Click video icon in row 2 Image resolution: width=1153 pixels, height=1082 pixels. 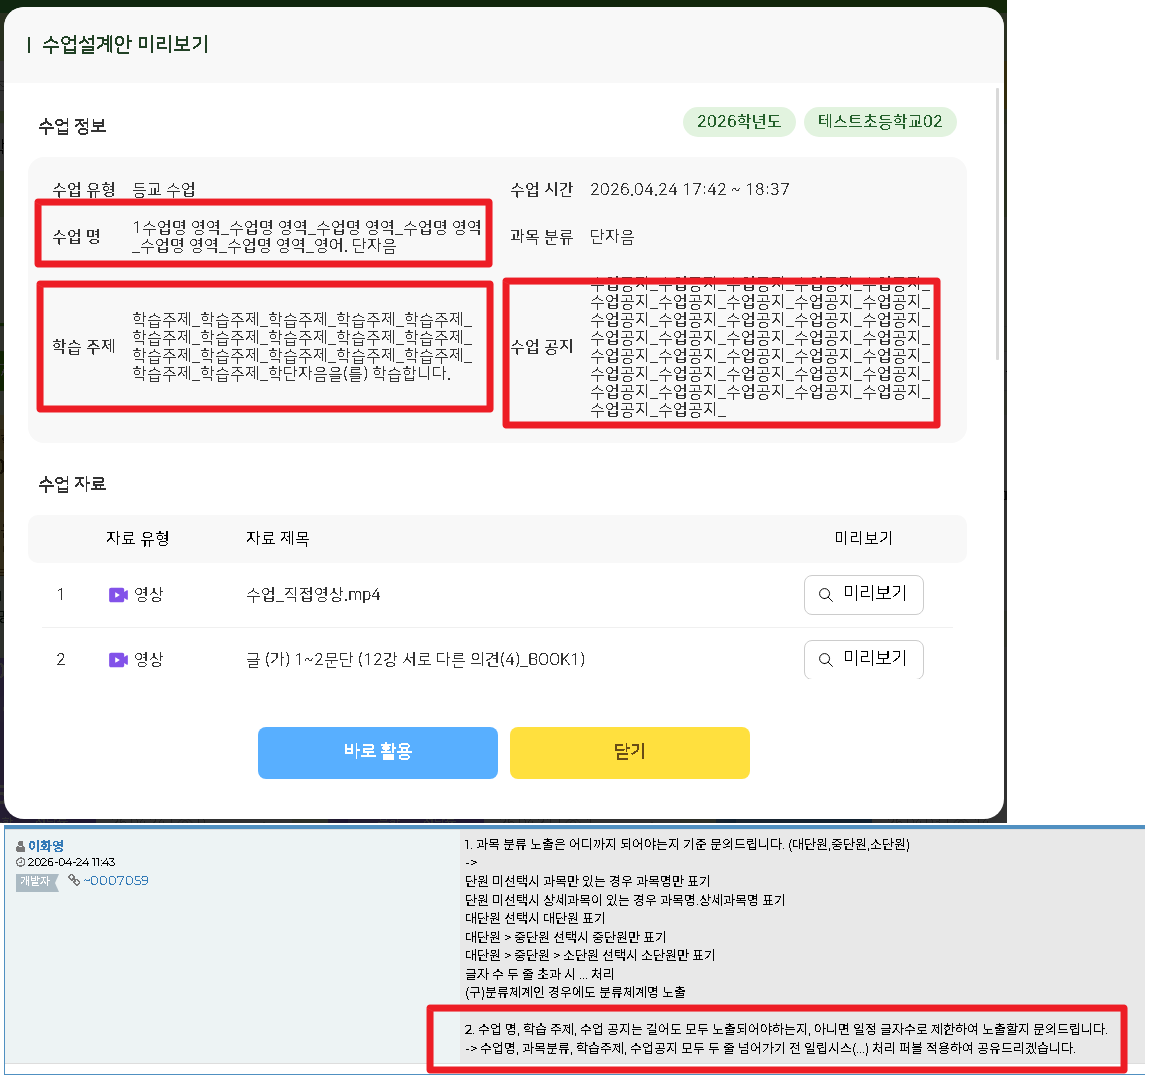click(x=118, y=660)
